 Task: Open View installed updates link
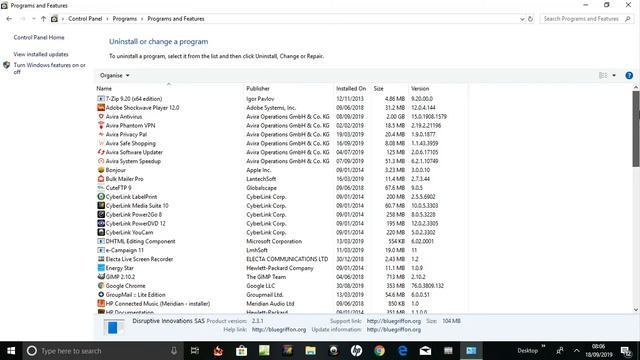tap(41, 54)
